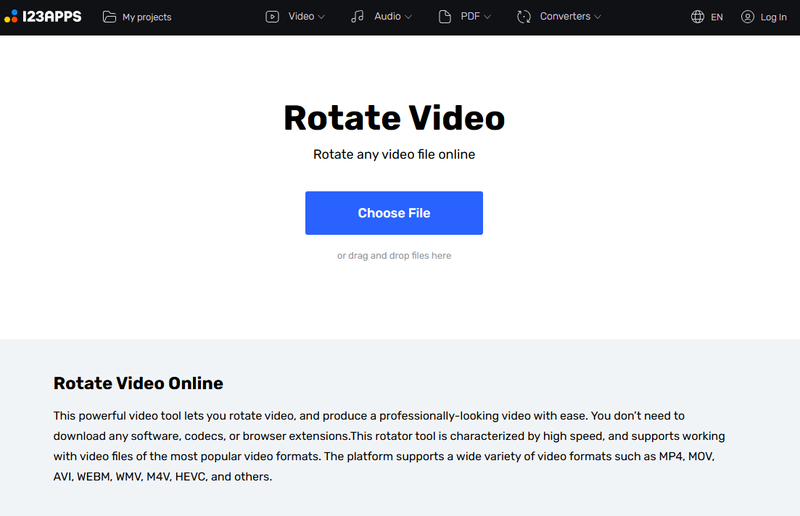
Task: Open My projects link
Action: coord(147,17)
